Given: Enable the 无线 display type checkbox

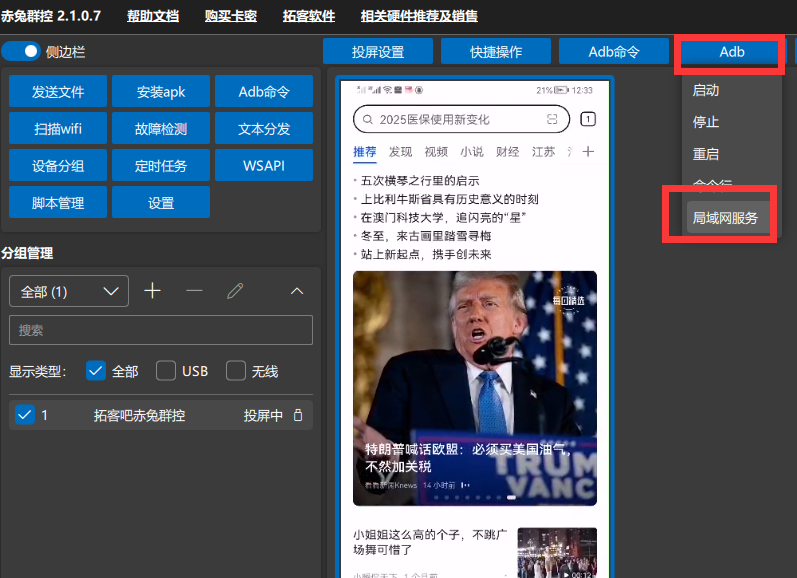Looking at the screenshot, I should coord(236,371).
